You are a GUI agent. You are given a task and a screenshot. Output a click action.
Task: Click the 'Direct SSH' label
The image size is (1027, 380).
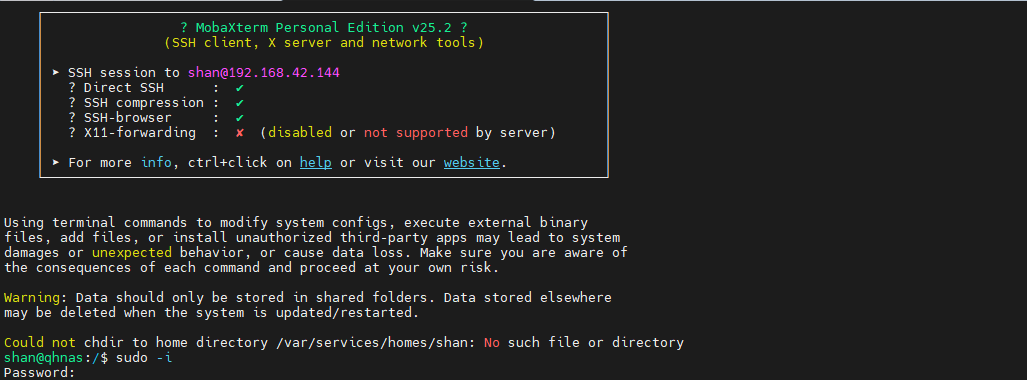pyautogui.click(x=124, y=88)
